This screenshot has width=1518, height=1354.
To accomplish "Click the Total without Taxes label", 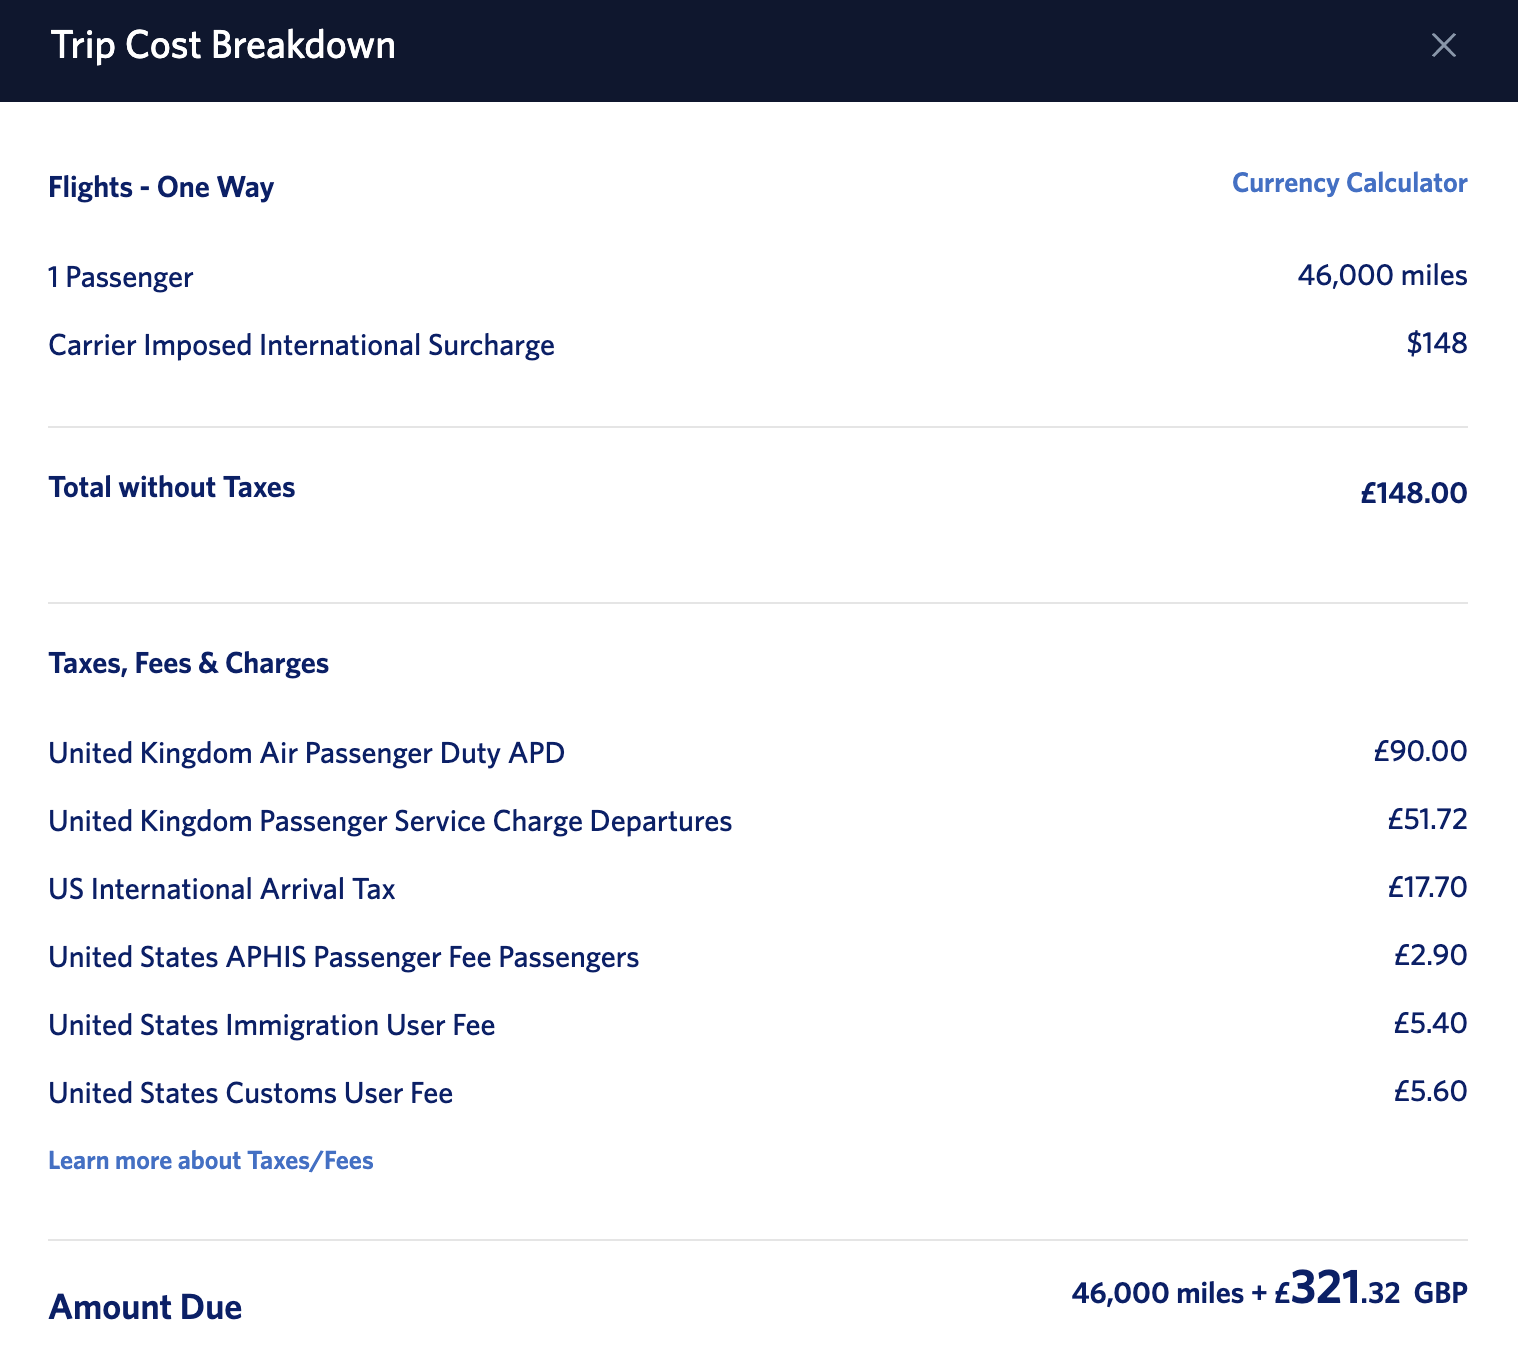I will click(172, 487).
